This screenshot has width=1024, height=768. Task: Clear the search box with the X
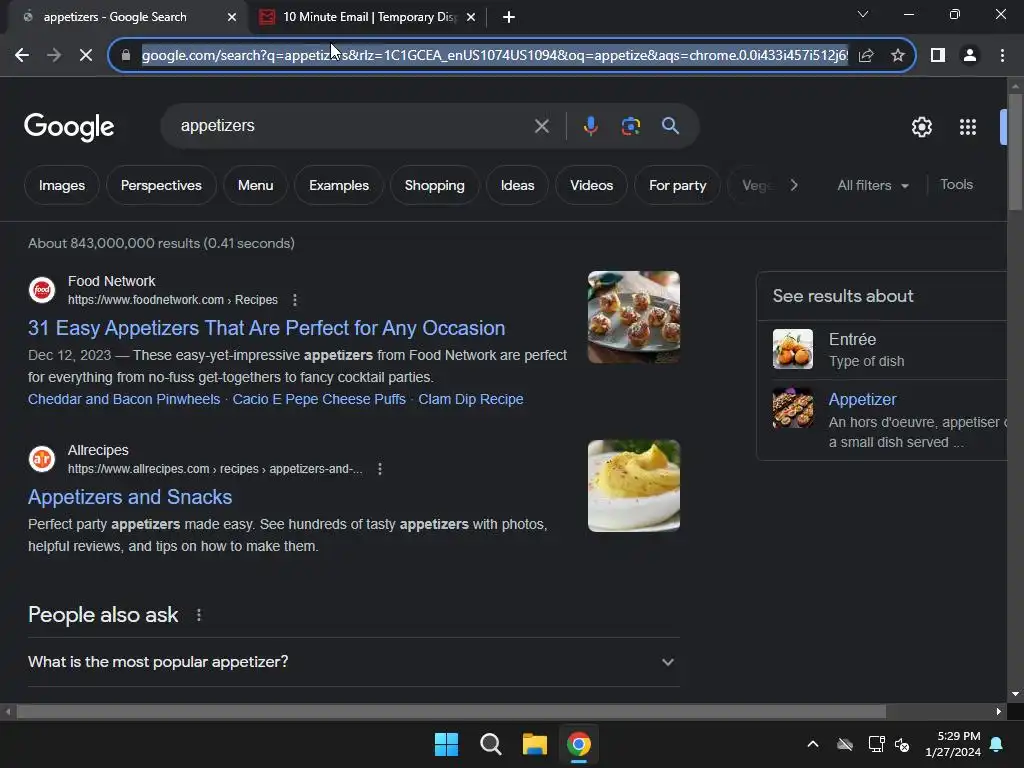point(541,126)
